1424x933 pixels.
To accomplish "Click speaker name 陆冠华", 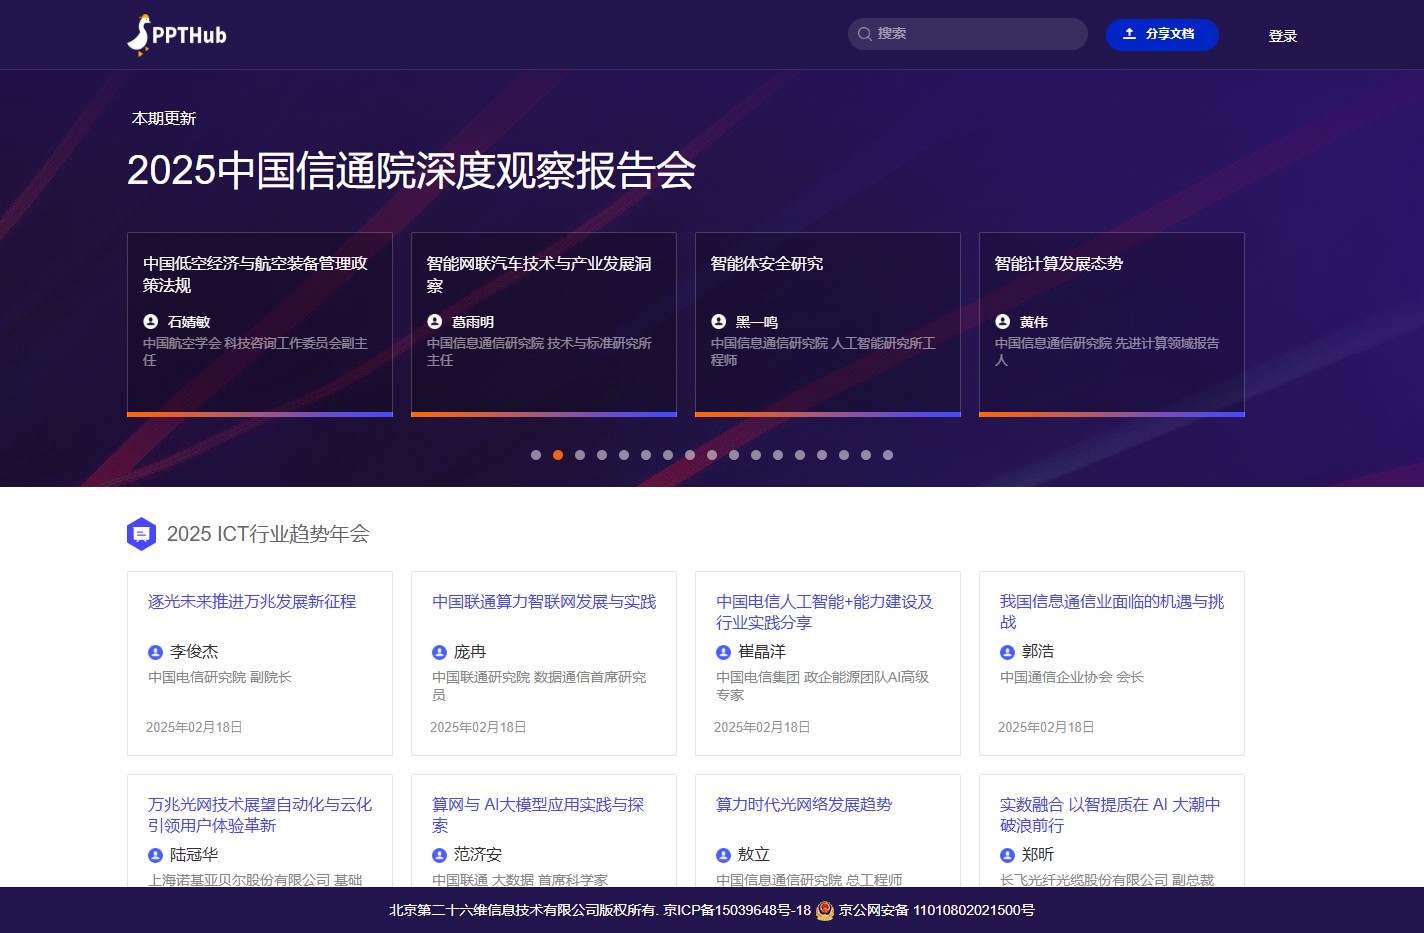I will [x=194, y=855].
